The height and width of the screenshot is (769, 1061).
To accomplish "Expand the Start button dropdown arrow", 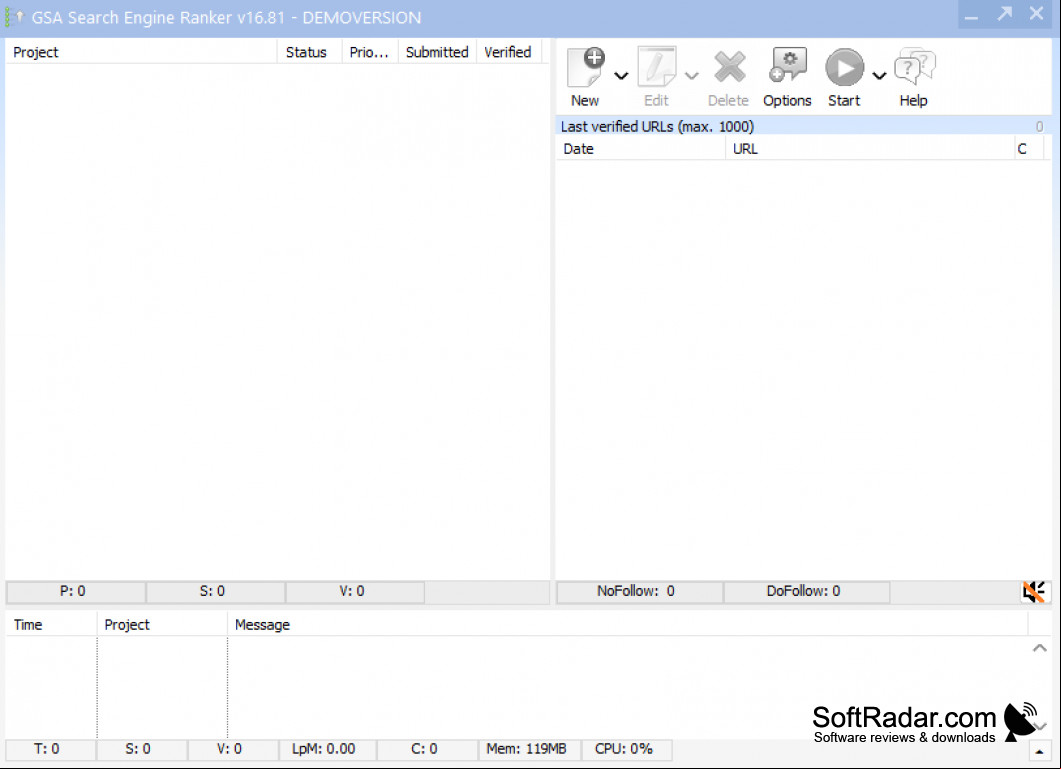I will [x=879, y=76].
